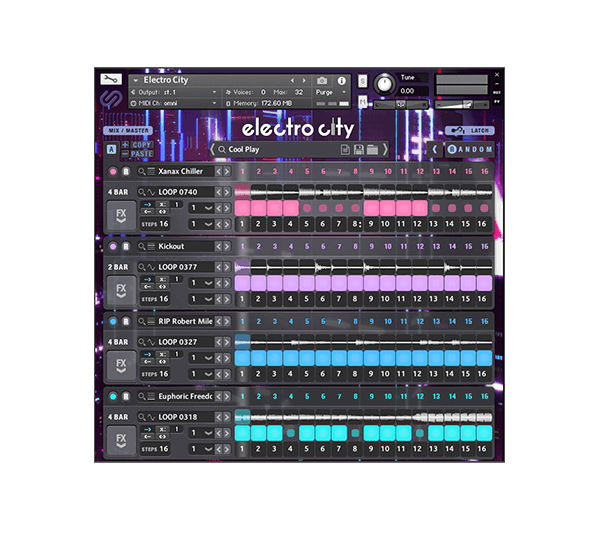Enable LATCH mode
The width and height of the screenshot is (600, 543).
click(x=470, y=130)
